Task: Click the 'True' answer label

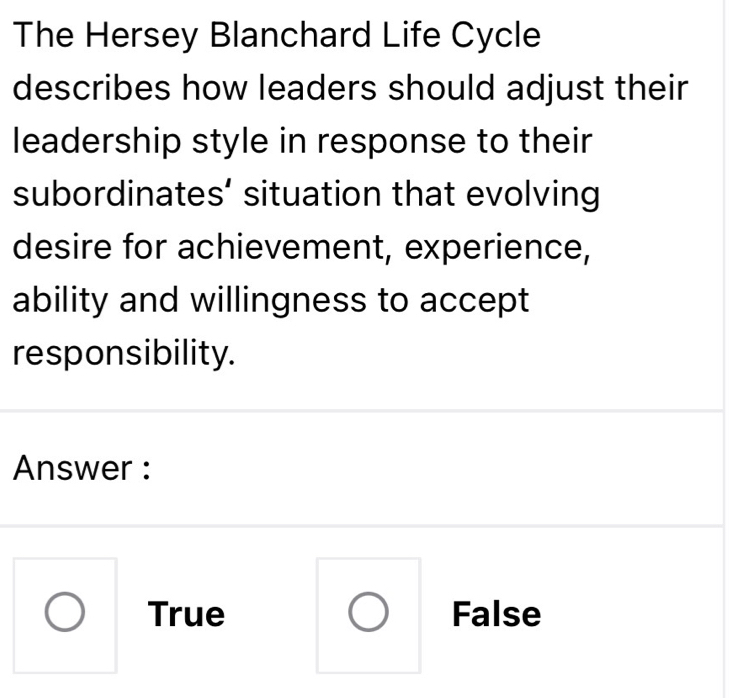Action: click(186, 614)
